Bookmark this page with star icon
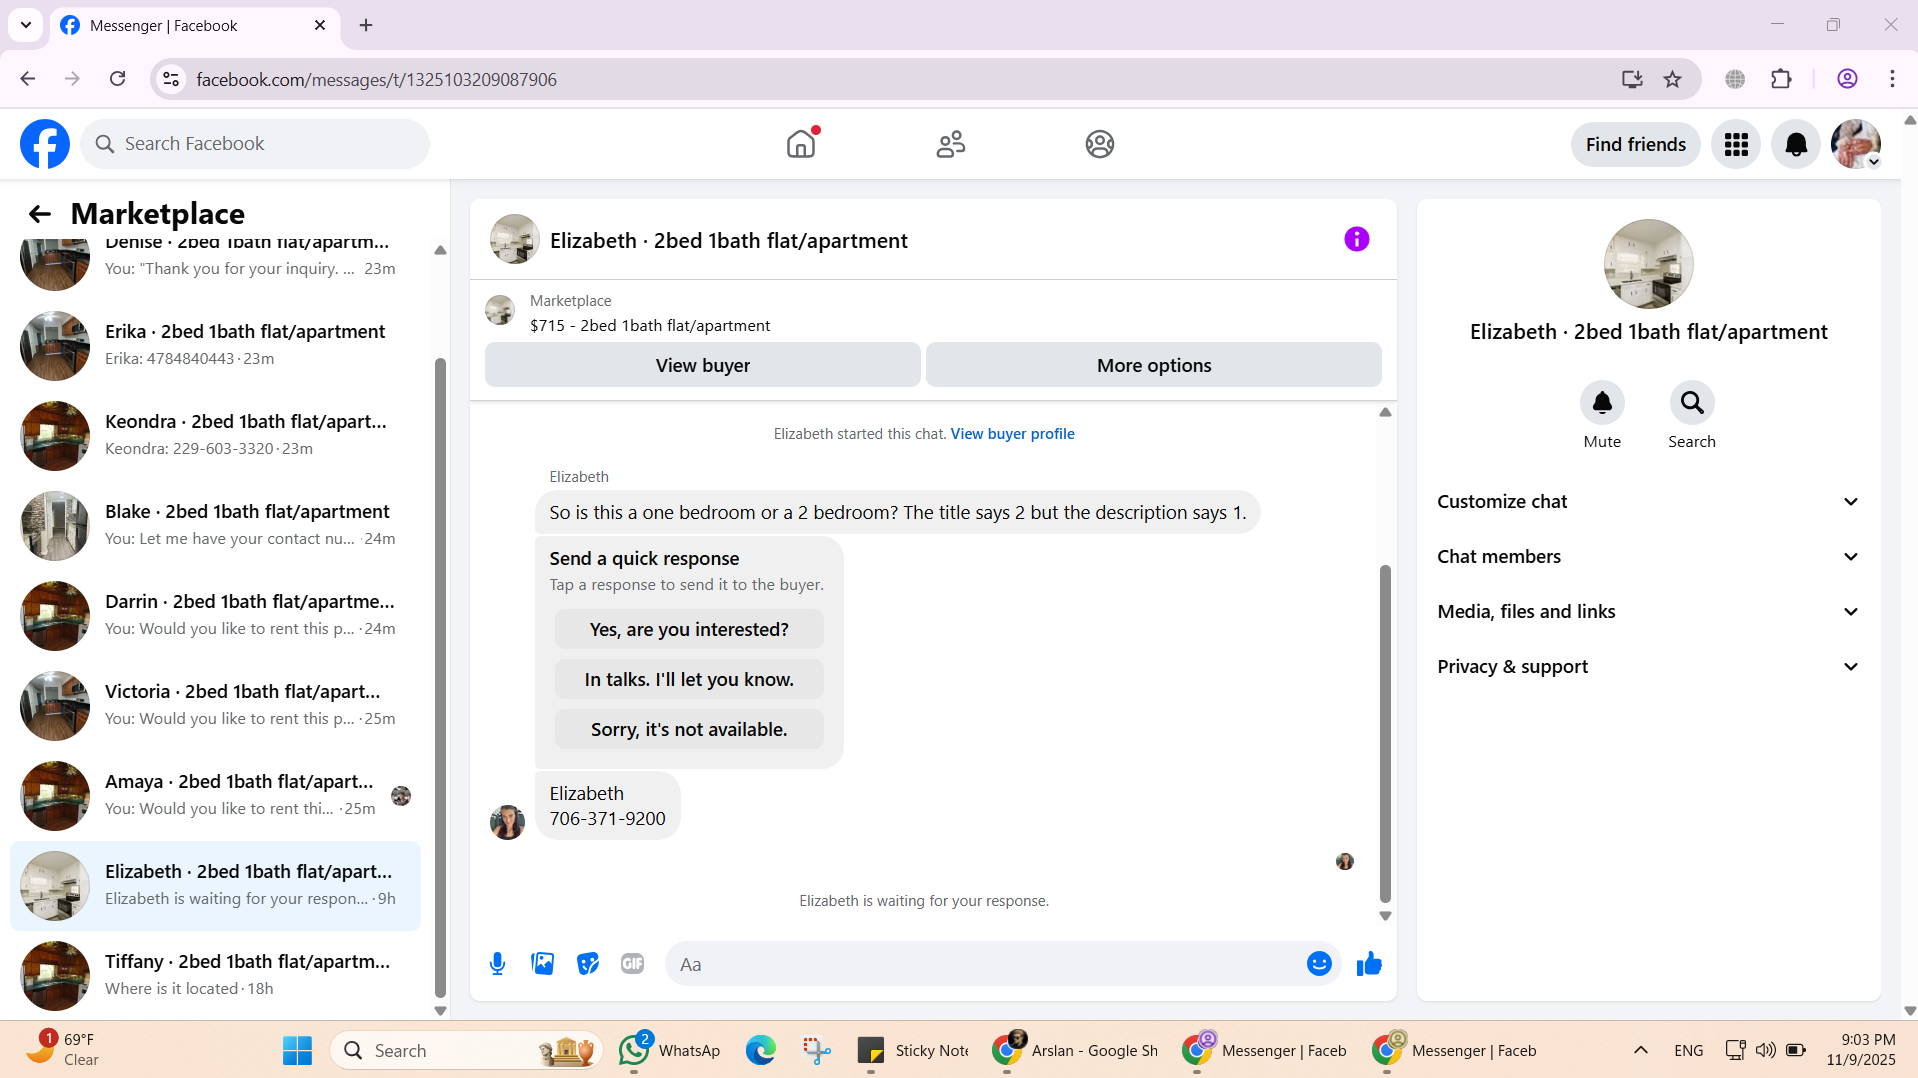The height and width of the screenshot is (1078, 1918). click(x=1673, y=79)
